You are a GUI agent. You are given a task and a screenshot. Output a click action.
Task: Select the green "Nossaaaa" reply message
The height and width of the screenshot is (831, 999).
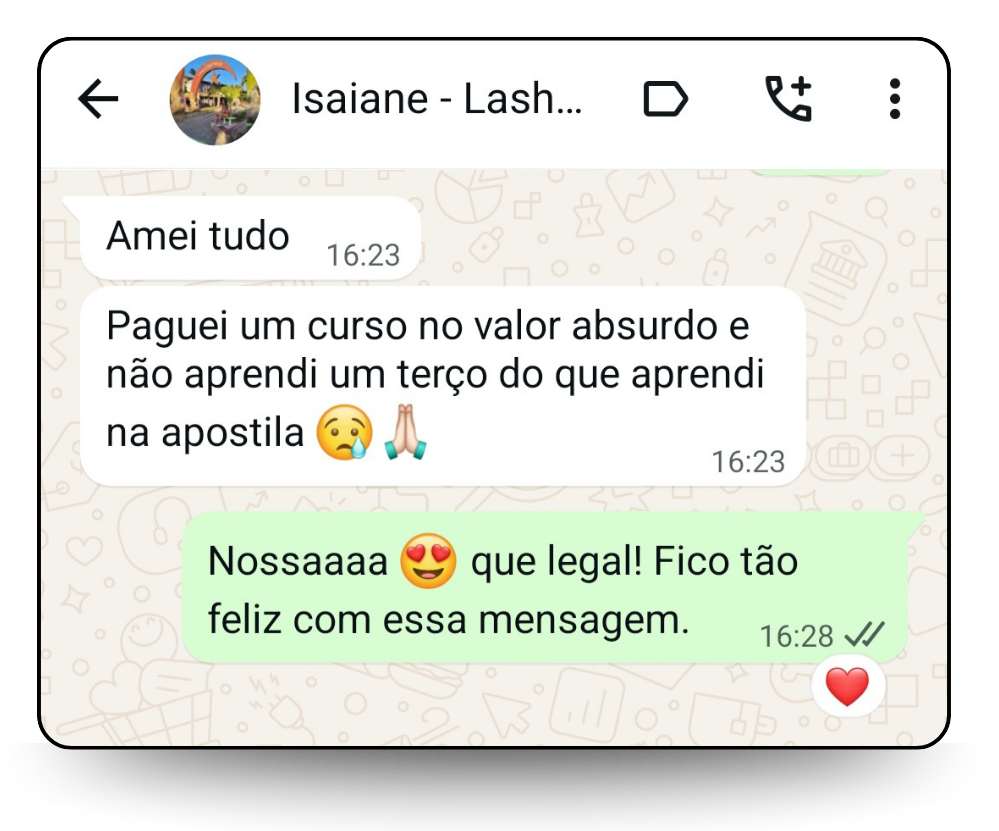click(x=545, y=587)
